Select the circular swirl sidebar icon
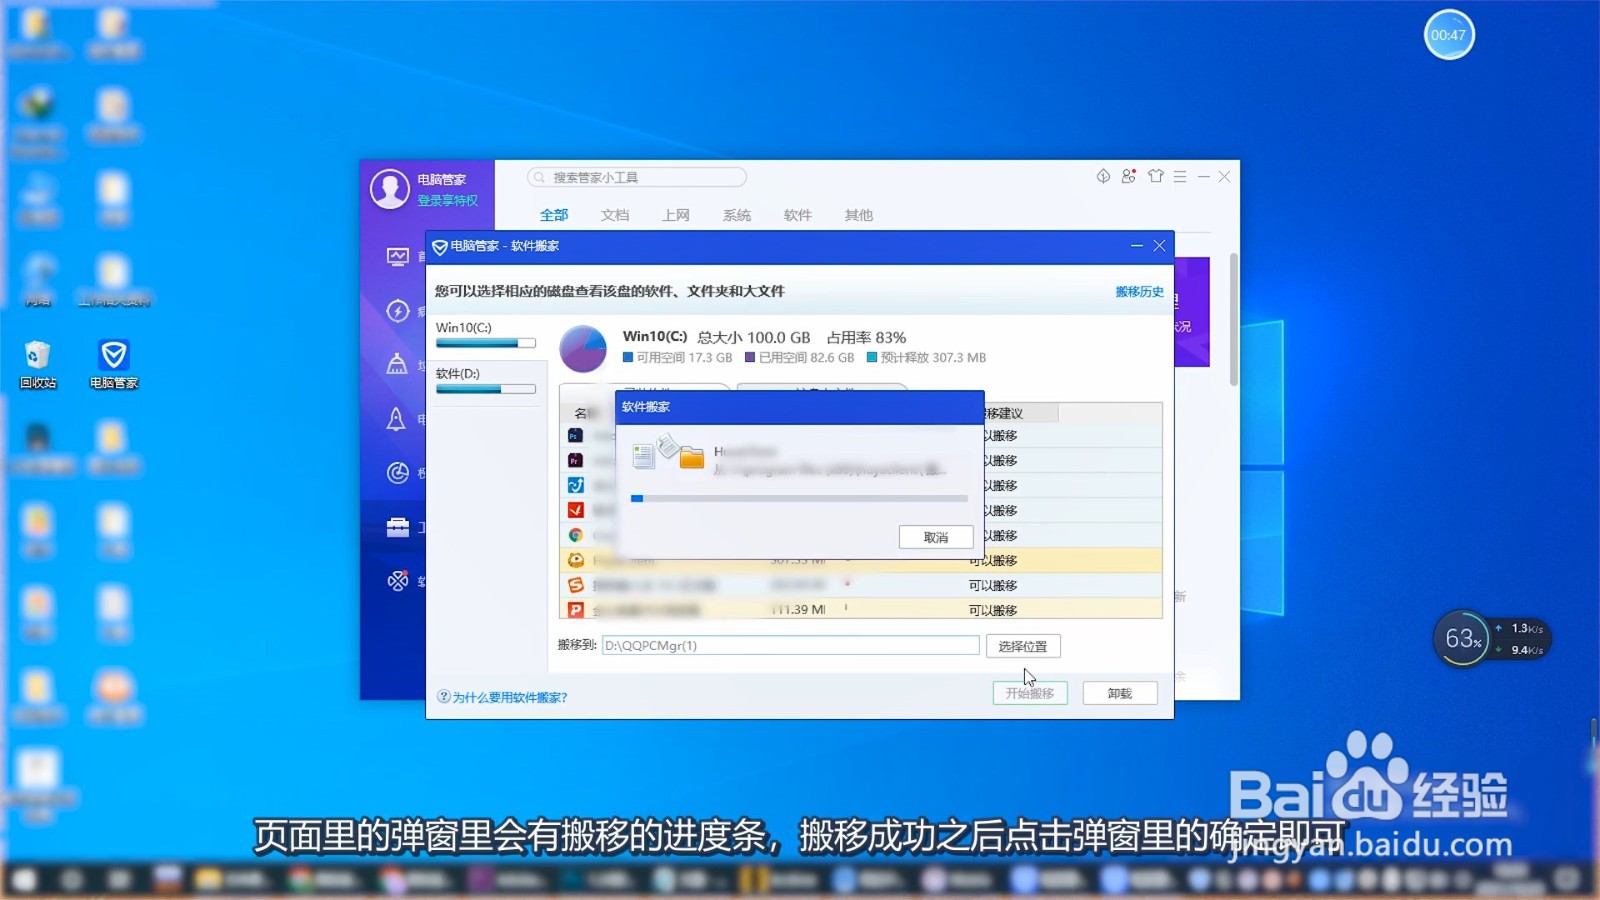 (x=398, y=473)
